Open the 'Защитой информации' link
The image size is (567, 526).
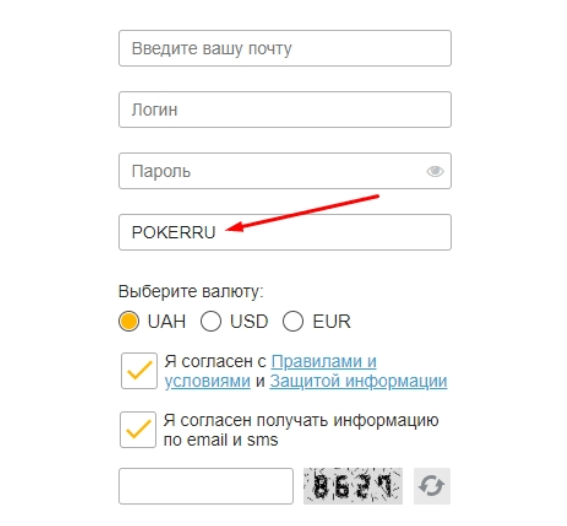click(x=358, y=381)
